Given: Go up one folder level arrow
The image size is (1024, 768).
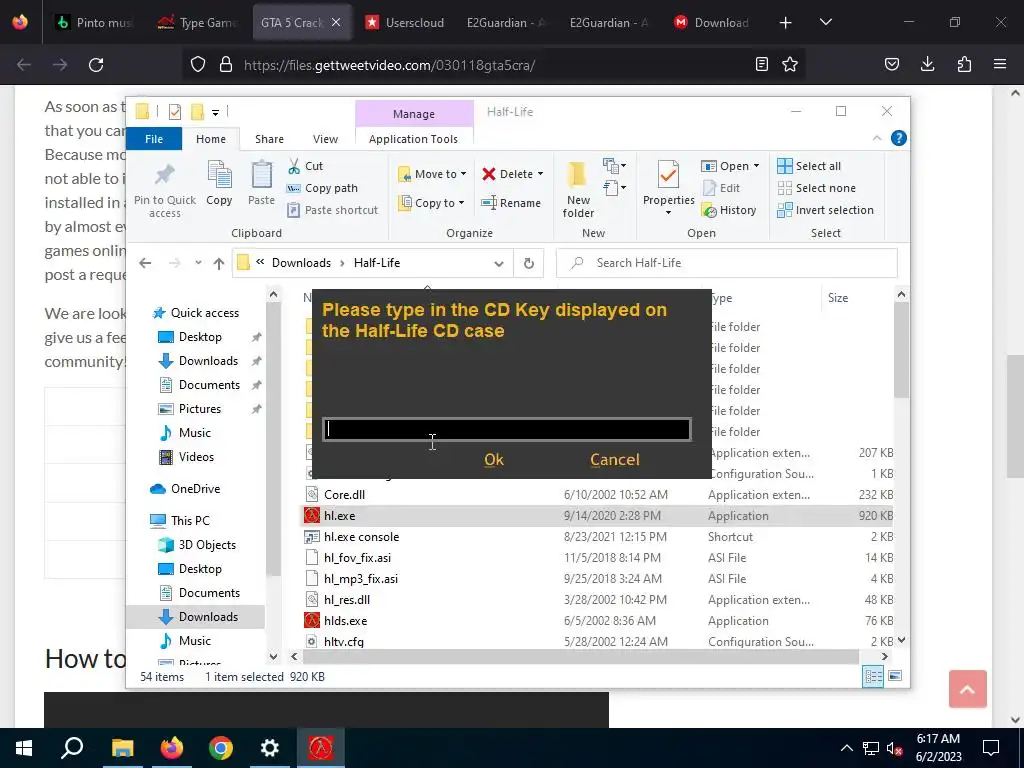Looking at the screenshot, I should coord(219,263).
